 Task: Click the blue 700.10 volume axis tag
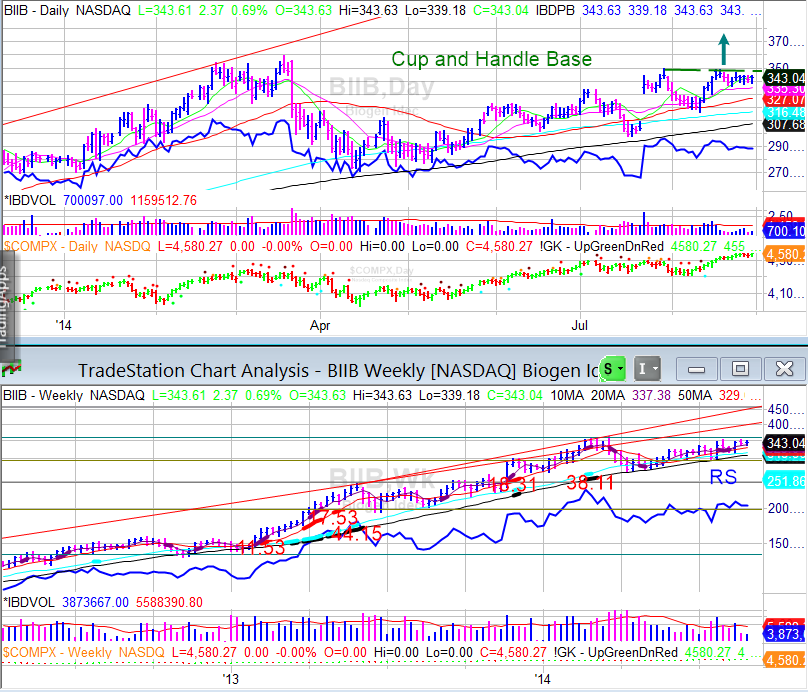coord(784,231)
